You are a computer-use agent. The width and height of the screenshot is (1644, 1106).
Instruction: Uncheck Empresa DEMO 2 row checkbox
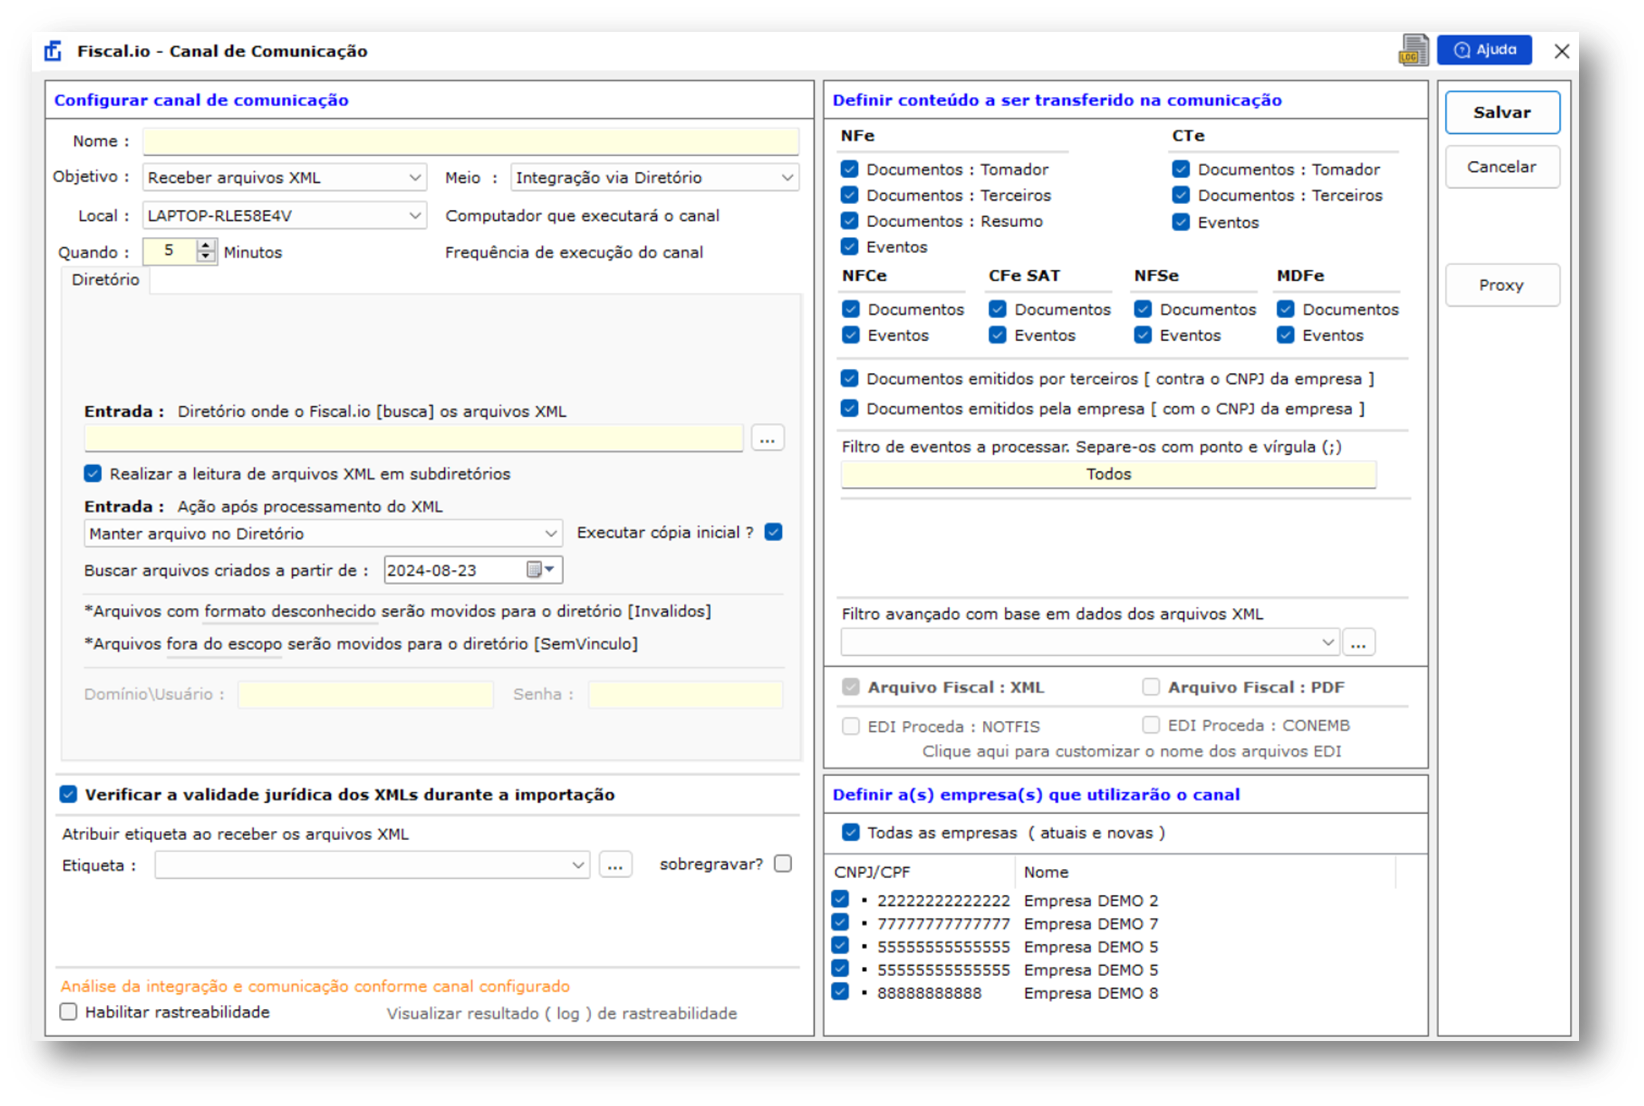840,899
